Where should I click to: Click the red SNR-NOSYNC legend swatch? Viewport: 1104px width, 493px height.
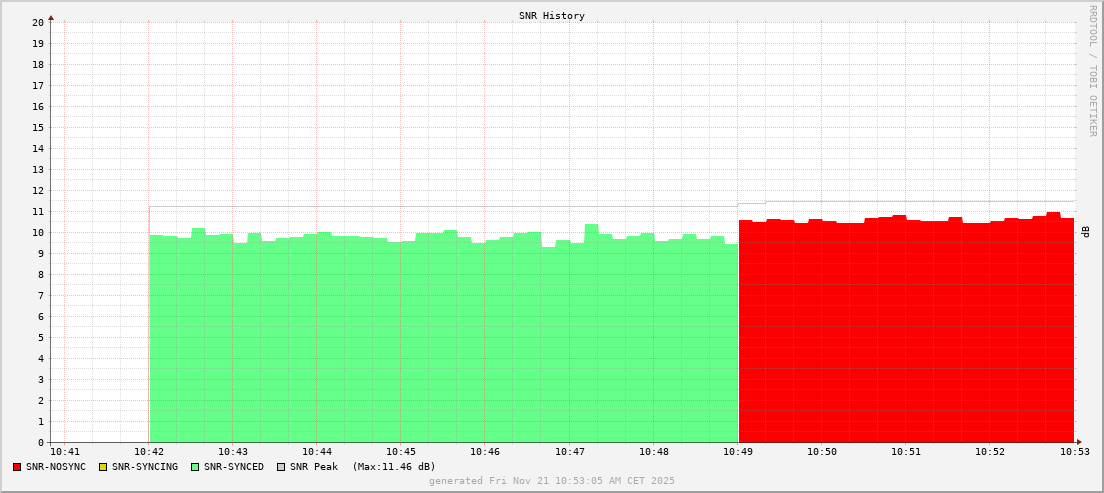tap(17, 467)
